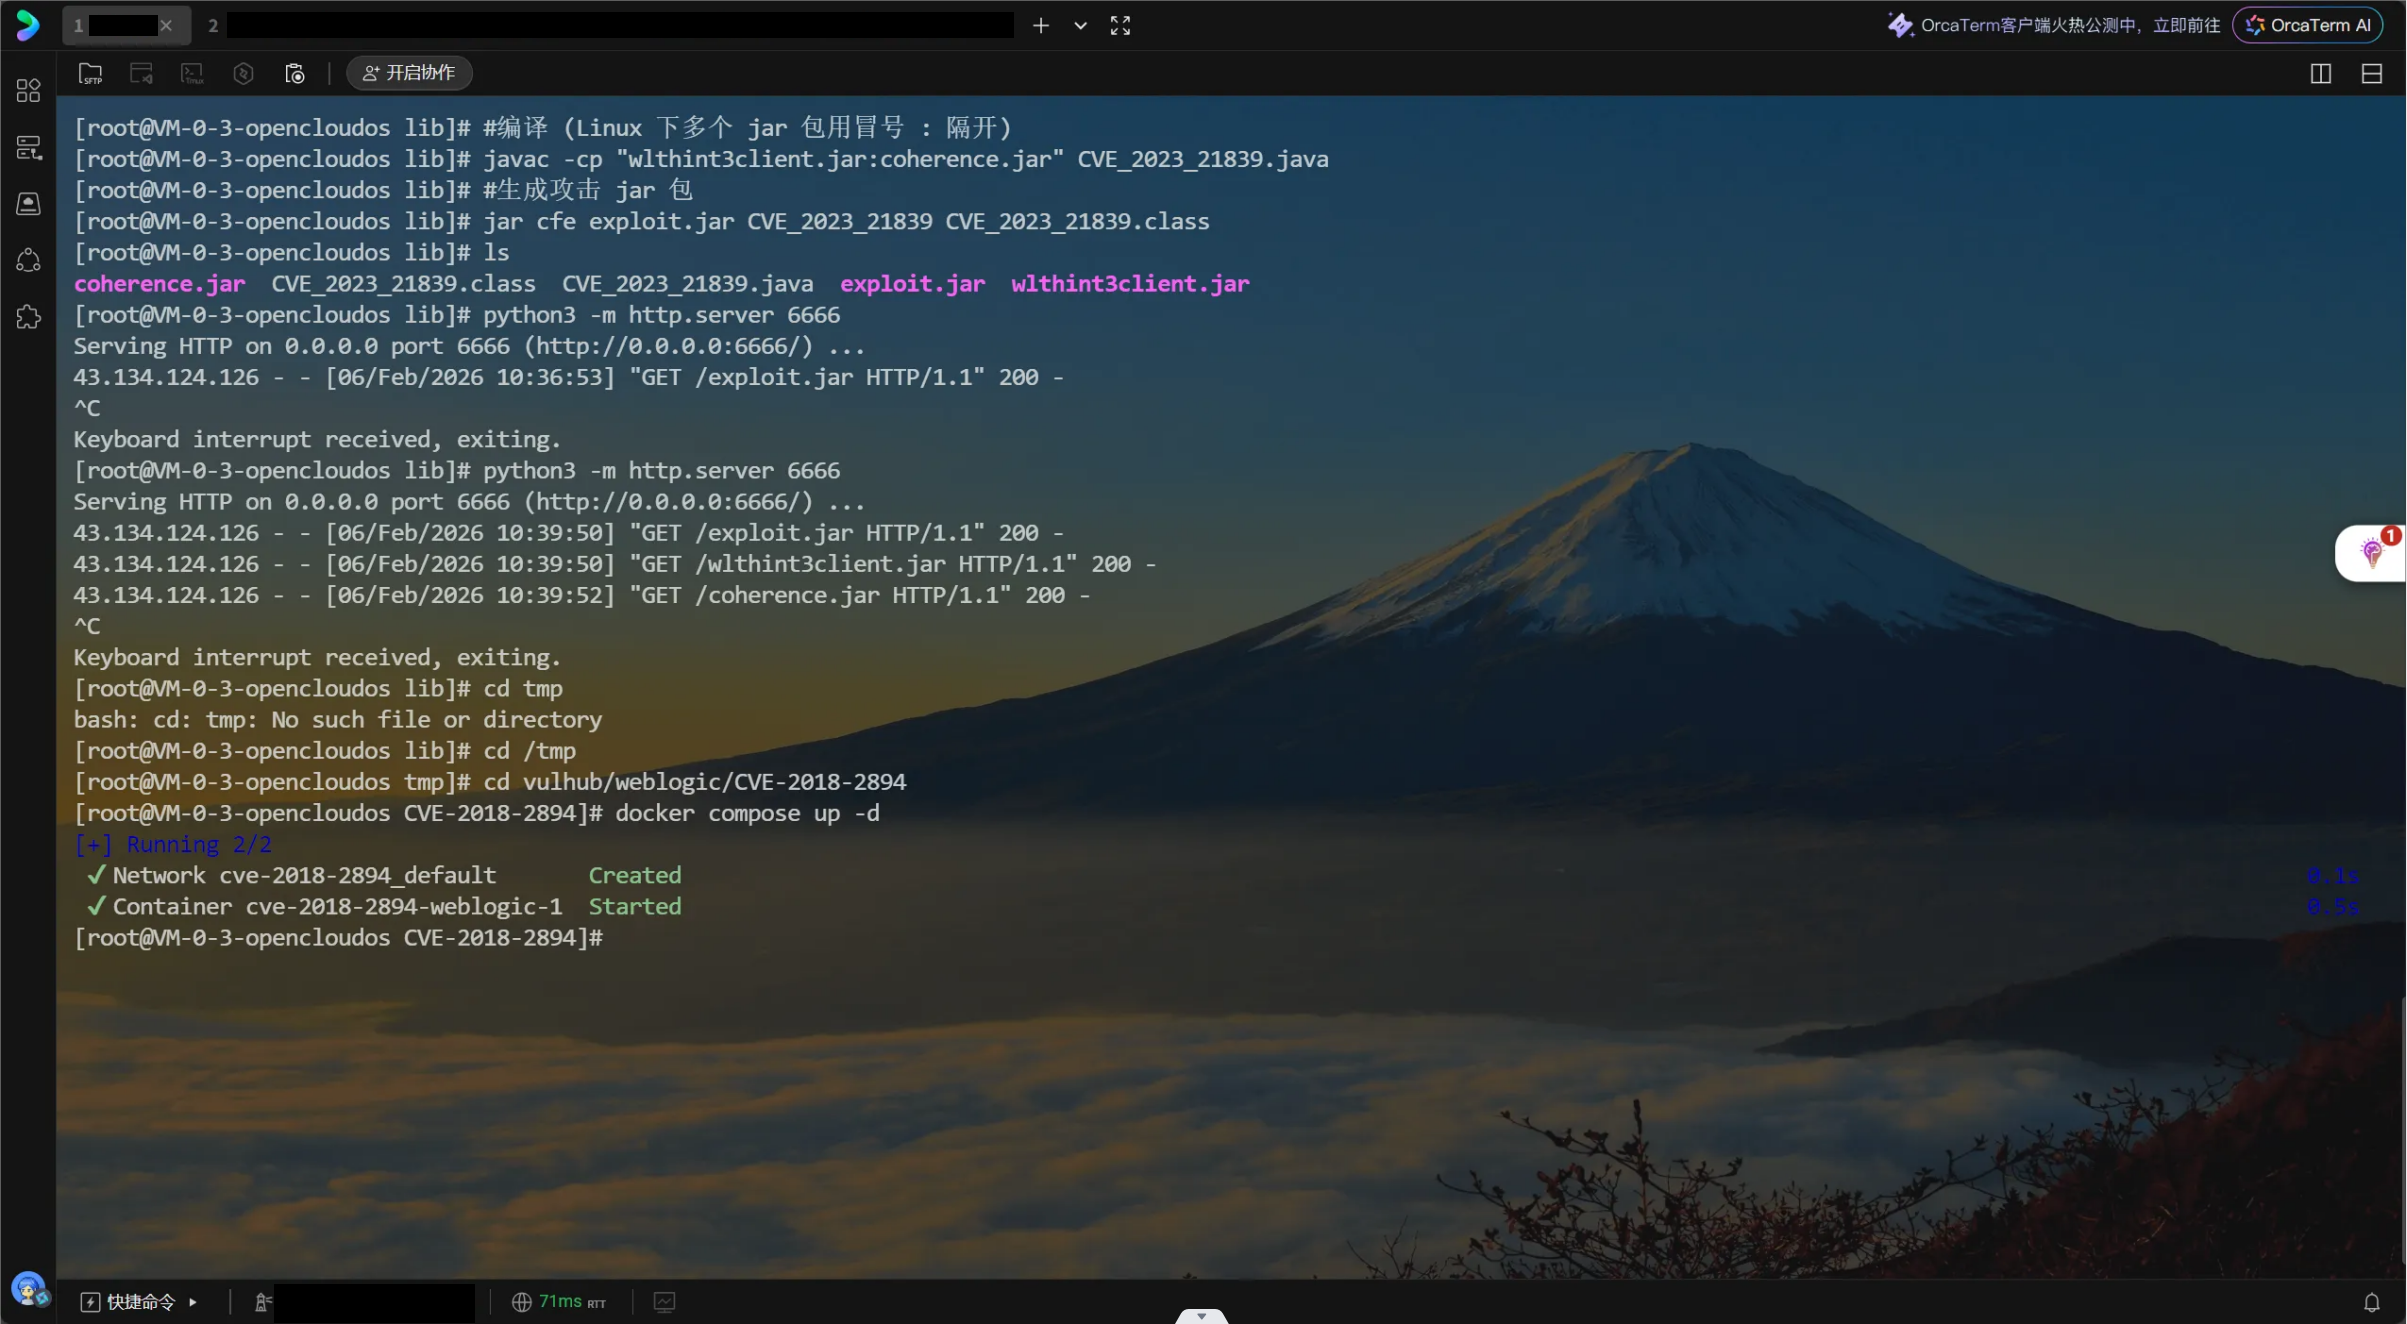The height and width of the screenshot is (1324, 2407).
Task: Click the OrcaTerm logo in the top-left corner
Action: [x=28, y=25]
